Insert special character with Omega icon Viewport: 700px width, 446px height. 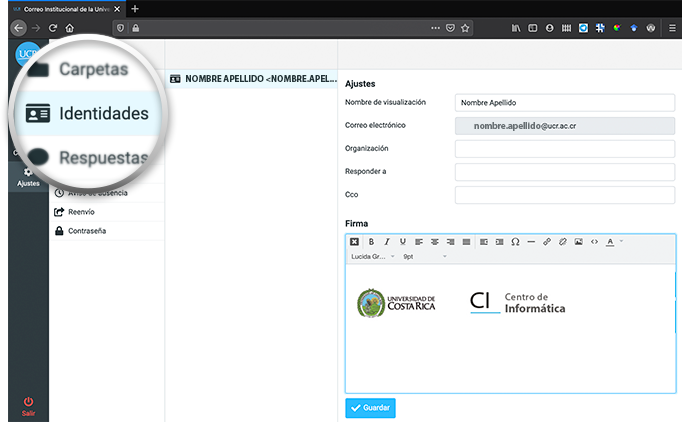pyautogui.click(x=515, y=242)
